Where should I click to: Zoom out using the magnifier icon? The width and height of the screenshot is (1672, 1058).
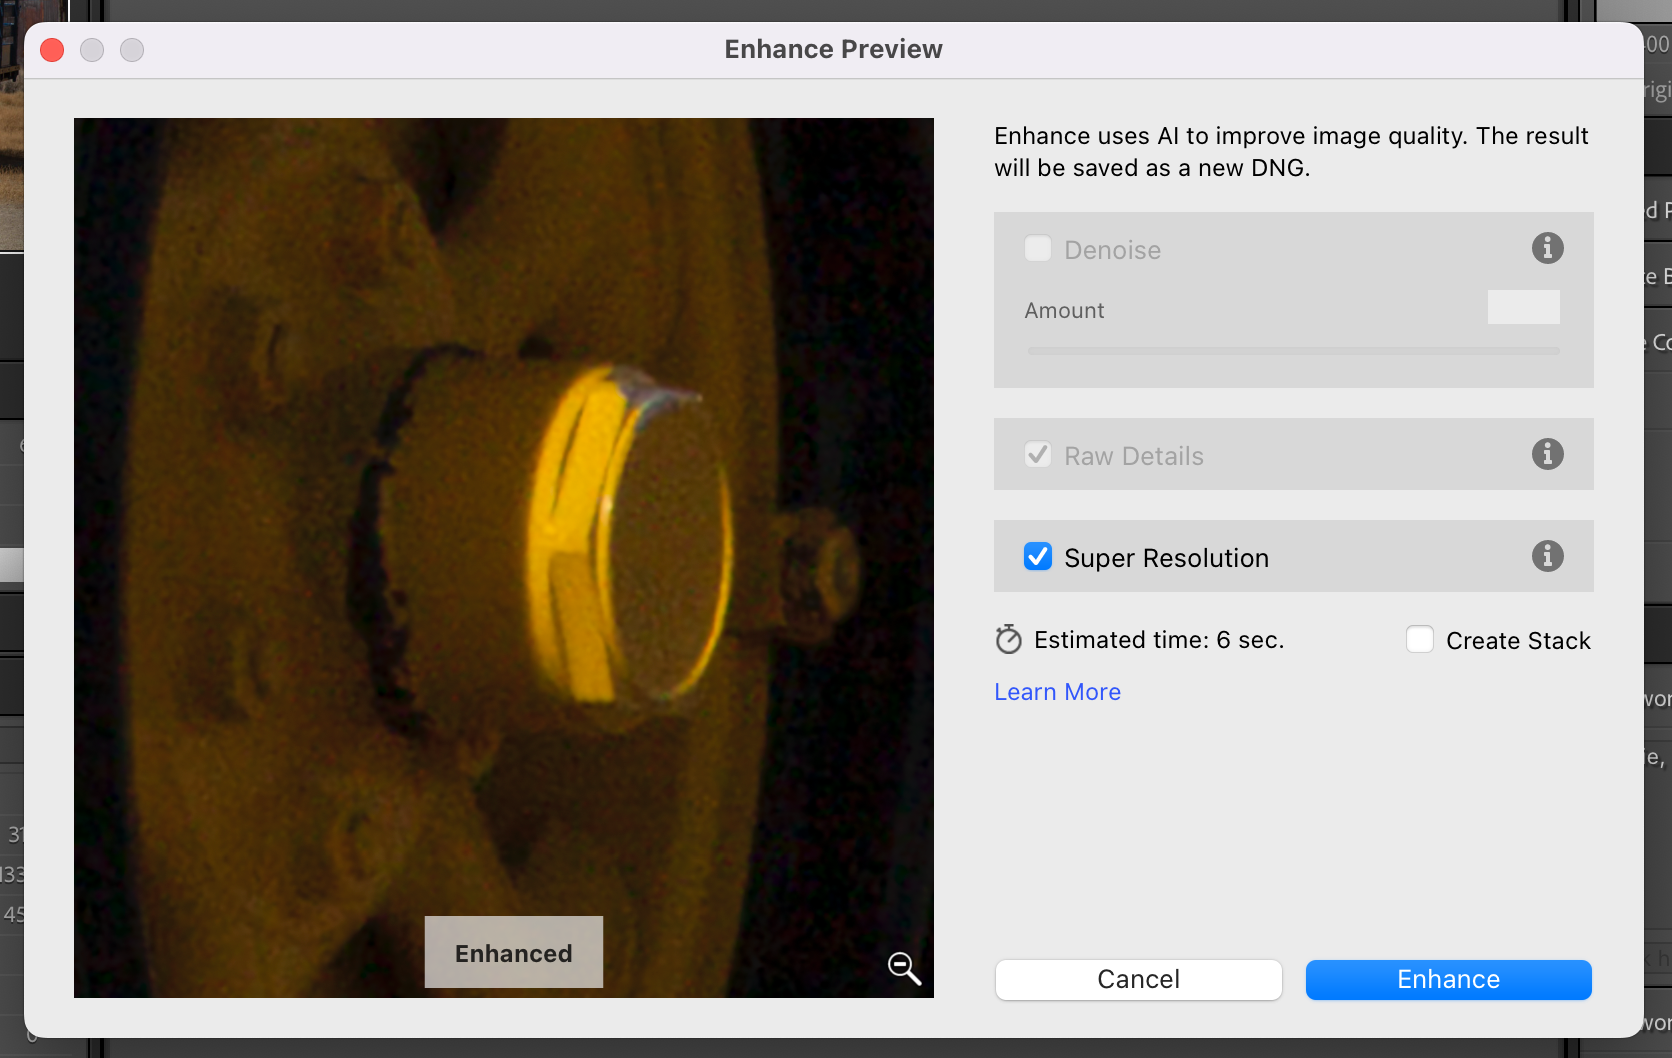pos(903,967)
